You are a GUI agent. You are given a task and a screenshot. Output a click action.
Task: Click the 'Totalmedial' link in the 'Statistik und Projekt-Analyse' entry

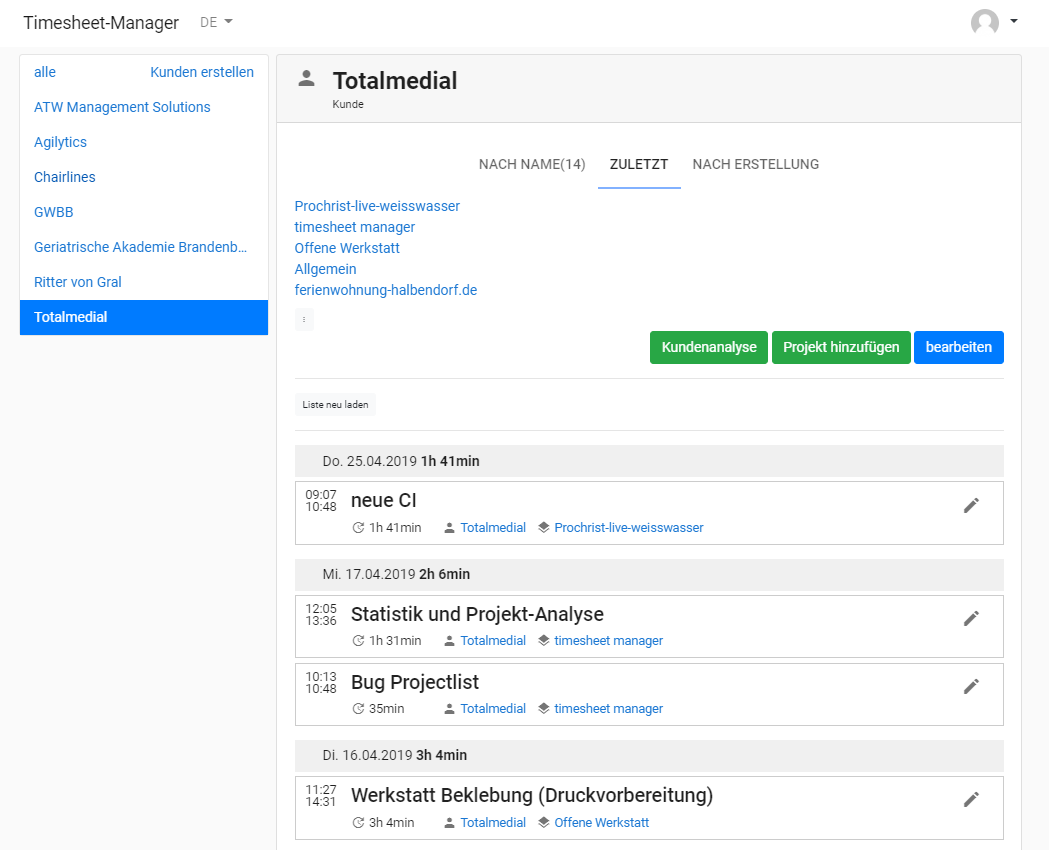click(493, 641)
